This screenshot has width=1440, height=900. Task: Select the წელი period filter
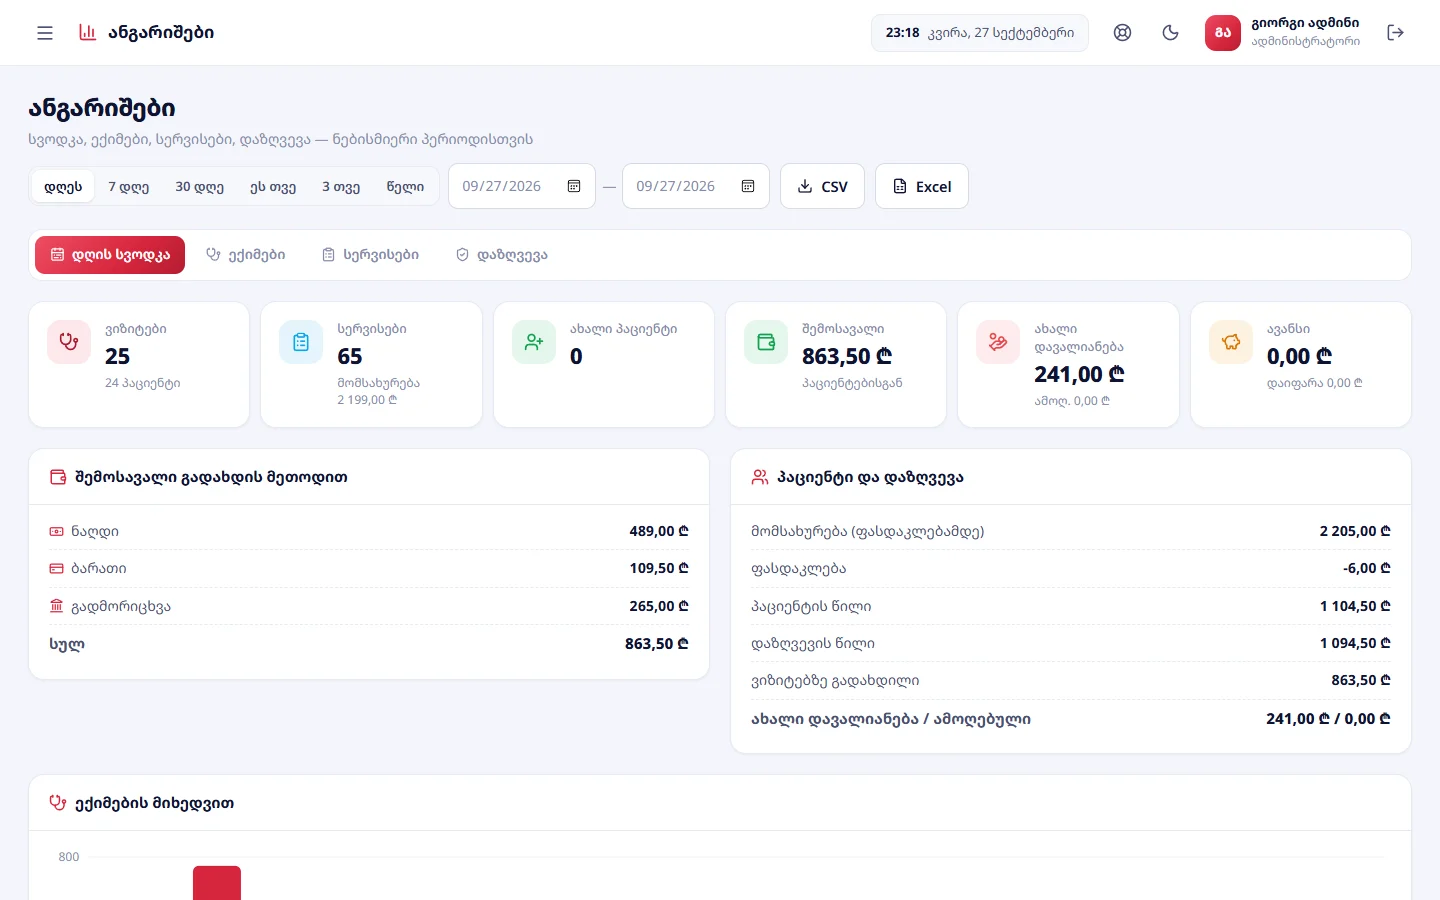[405, 186]
